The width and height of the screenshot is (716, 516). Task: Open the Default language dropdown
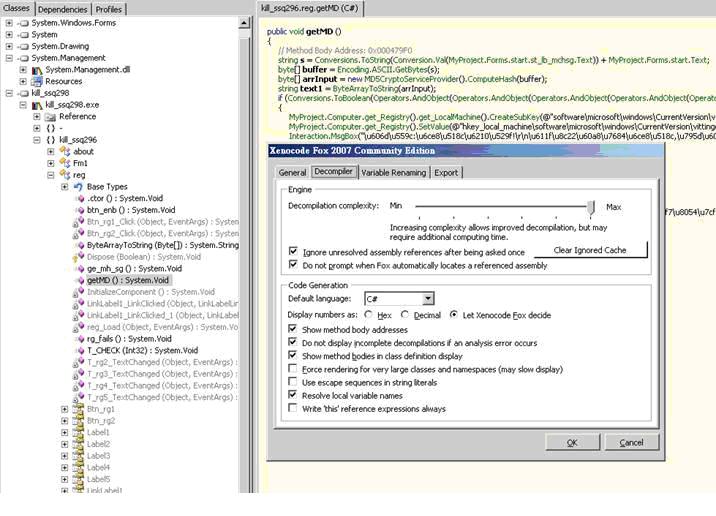click(x=427, y=299)
